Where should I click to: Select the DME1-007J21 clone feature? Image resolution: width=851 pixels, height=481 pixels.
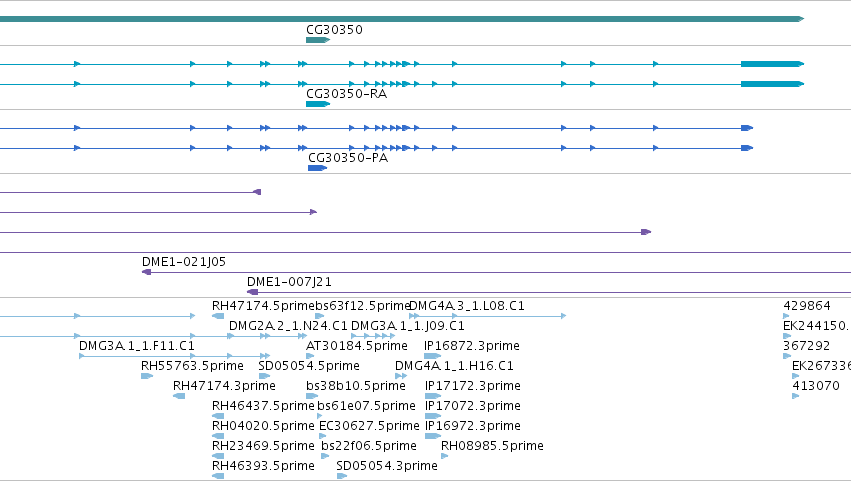(549, 292)
